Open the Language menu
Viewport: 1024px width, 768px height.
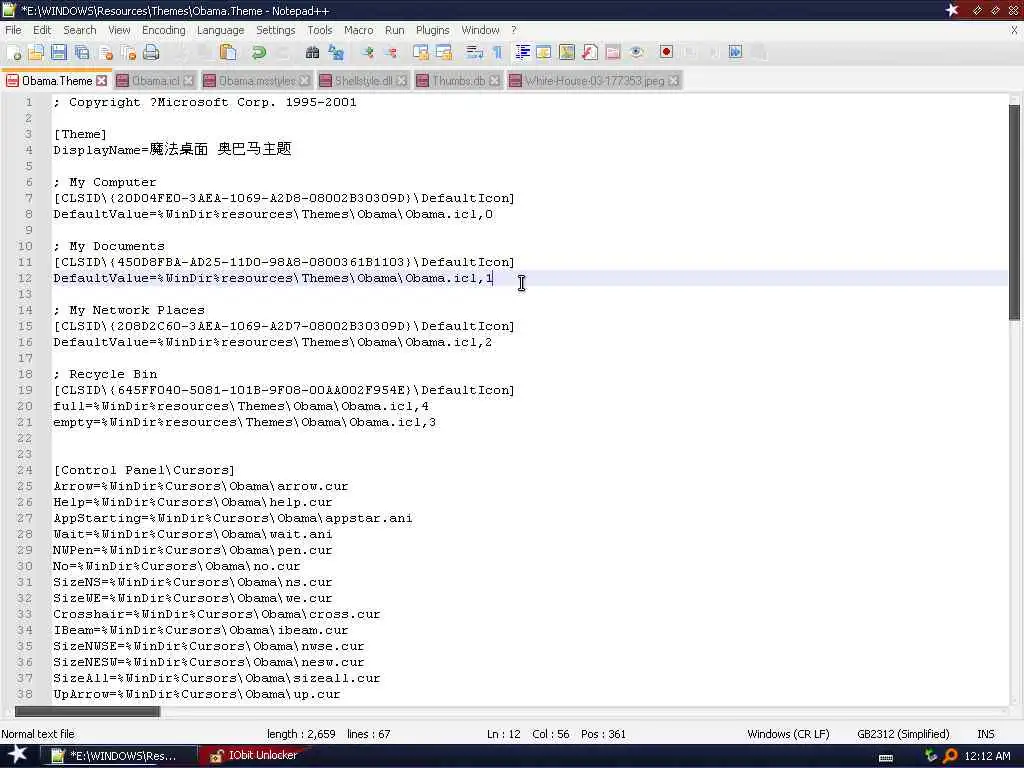pyautogui.click(x=220, y=30)
